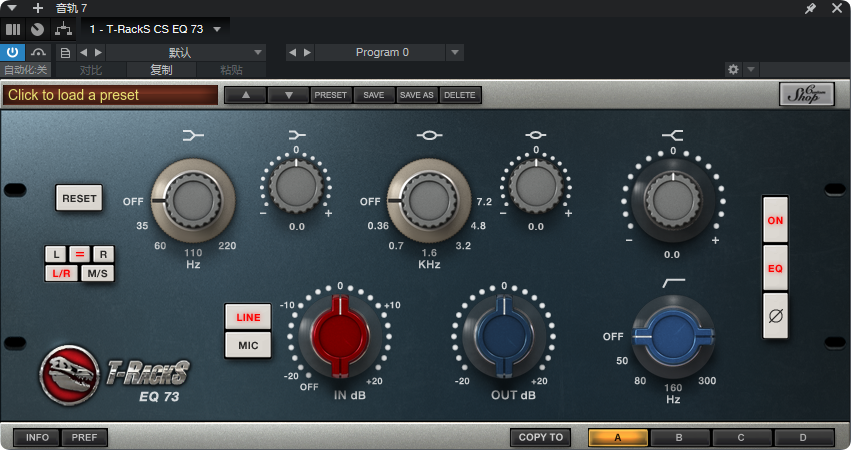Click the sidechain curve icon

pos(38,53)
